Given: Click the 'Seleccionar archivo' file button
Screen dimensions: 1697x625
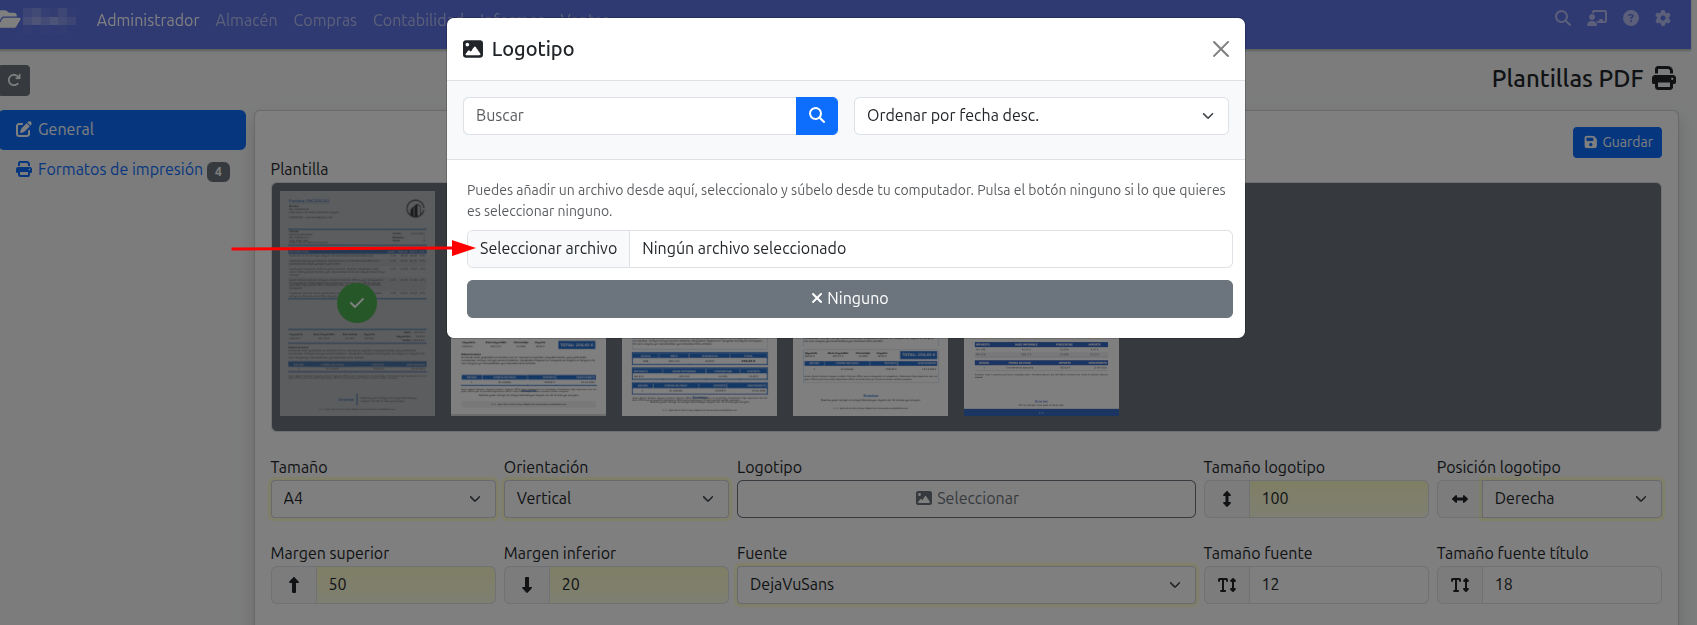Looking at the screenshot, I should pos(548,249).
